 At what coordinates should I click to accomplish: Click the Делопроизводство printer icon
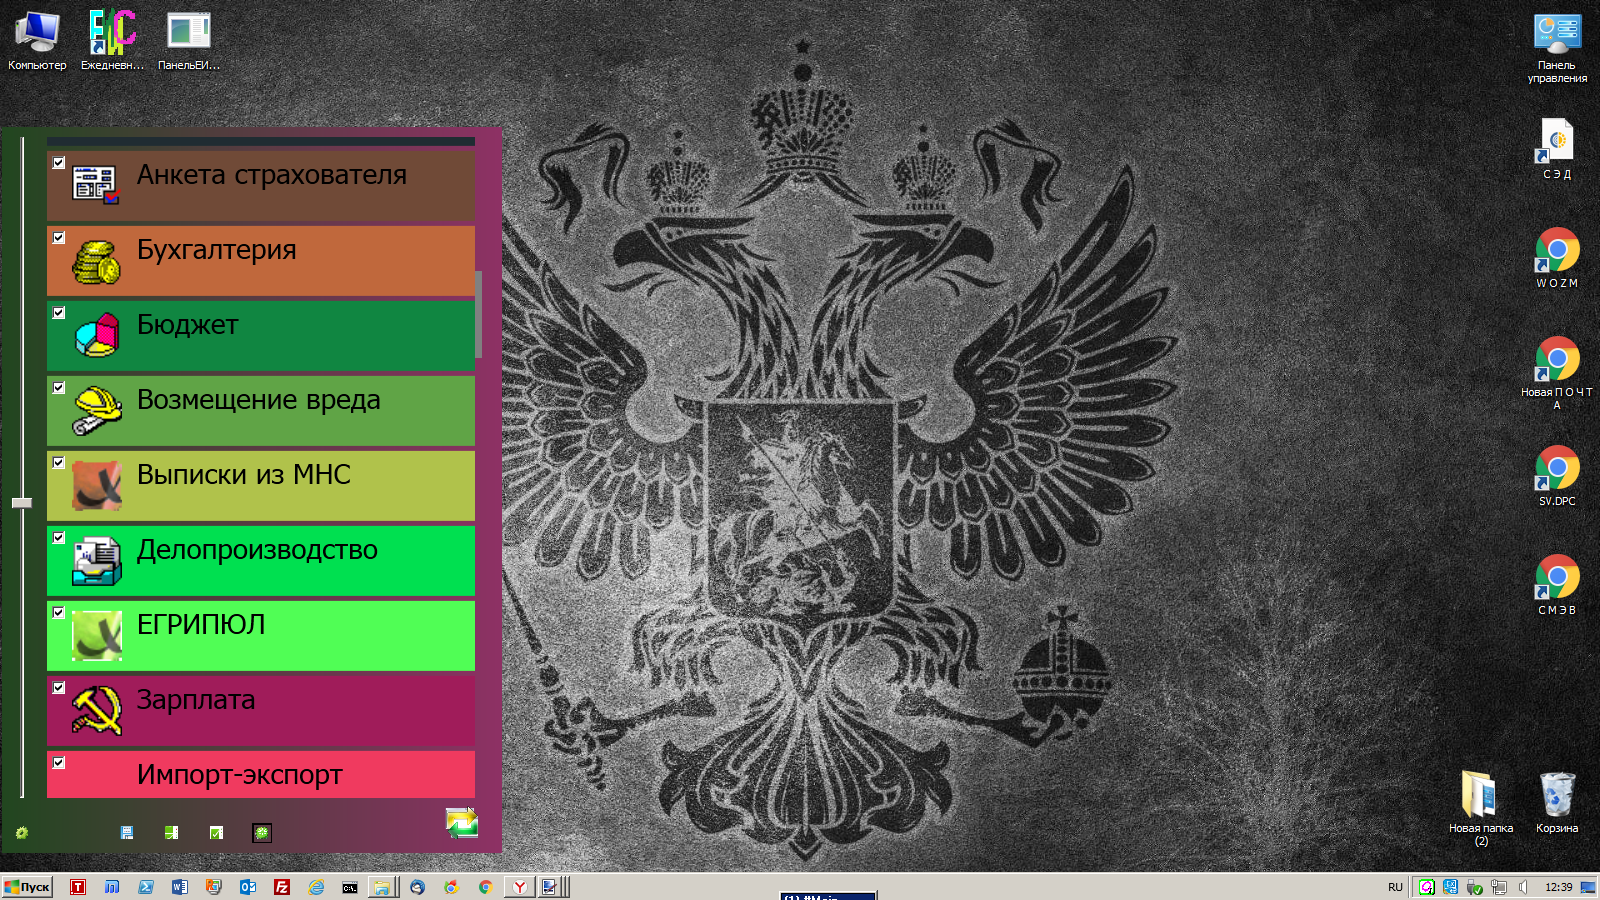pyautogui.click(x=97, y=561)
